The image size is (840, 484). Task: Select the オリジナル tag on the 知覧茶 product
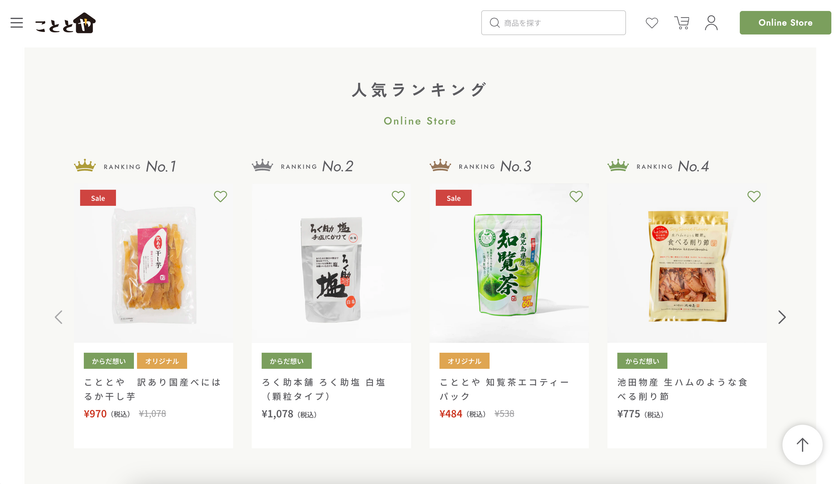(464, 361)
